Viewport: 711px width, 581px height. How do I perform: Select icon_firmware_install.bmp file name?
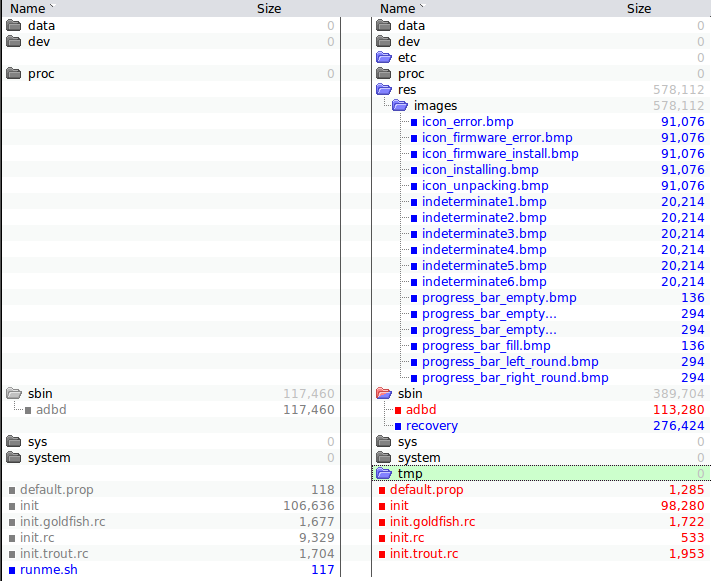(x=500, y=153)
